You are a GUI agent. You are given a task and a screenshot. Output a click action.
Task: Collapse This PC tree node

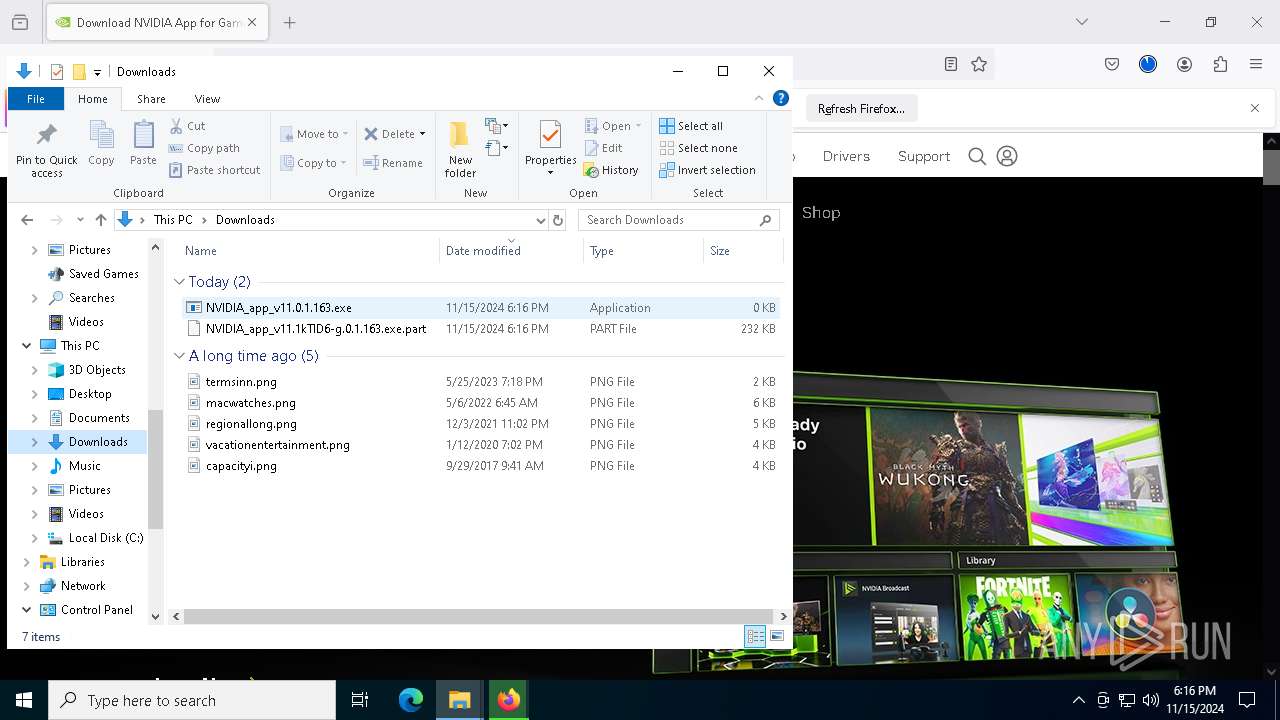[x=26, y=346]
